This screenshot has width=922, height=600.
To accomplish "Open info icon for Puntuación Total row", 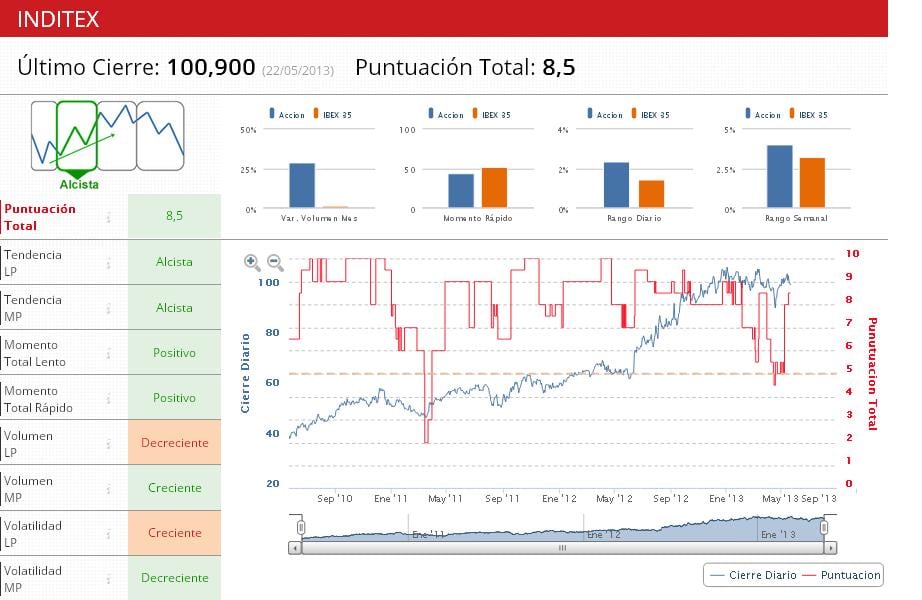I will 109,218.
